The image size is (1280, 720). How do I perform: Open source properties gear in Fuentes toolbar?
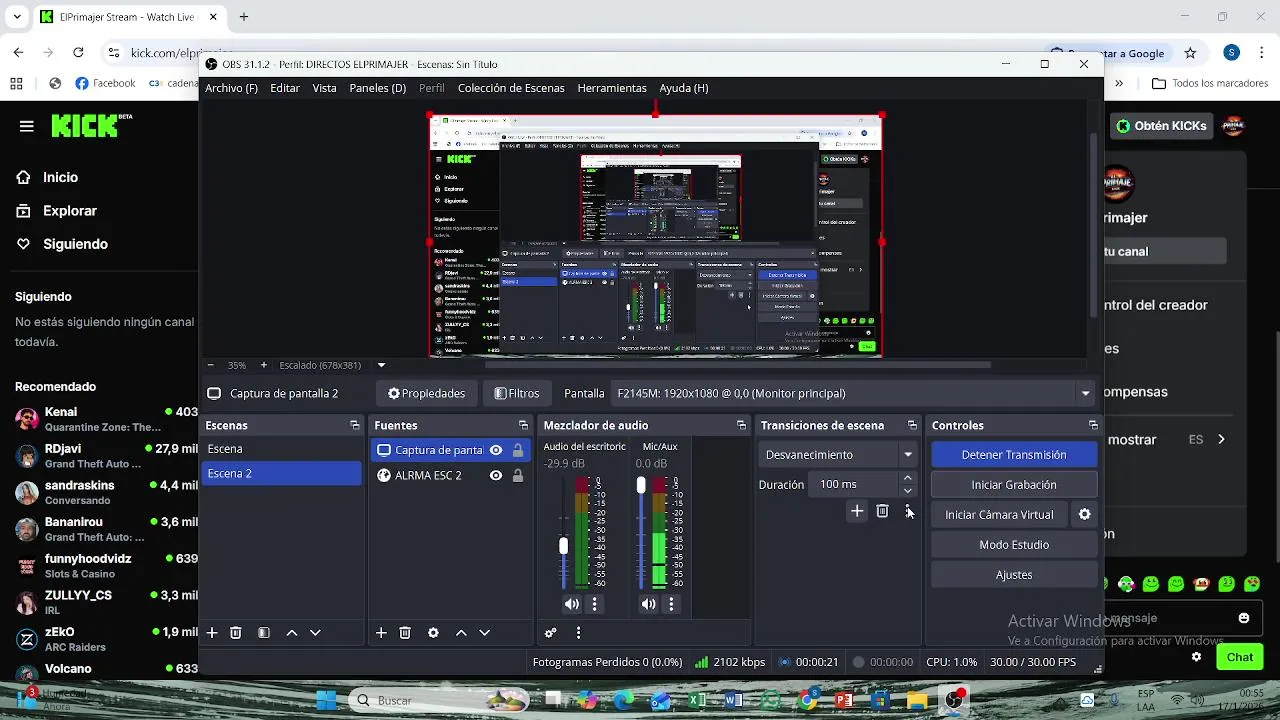click(x=433, y=633)
